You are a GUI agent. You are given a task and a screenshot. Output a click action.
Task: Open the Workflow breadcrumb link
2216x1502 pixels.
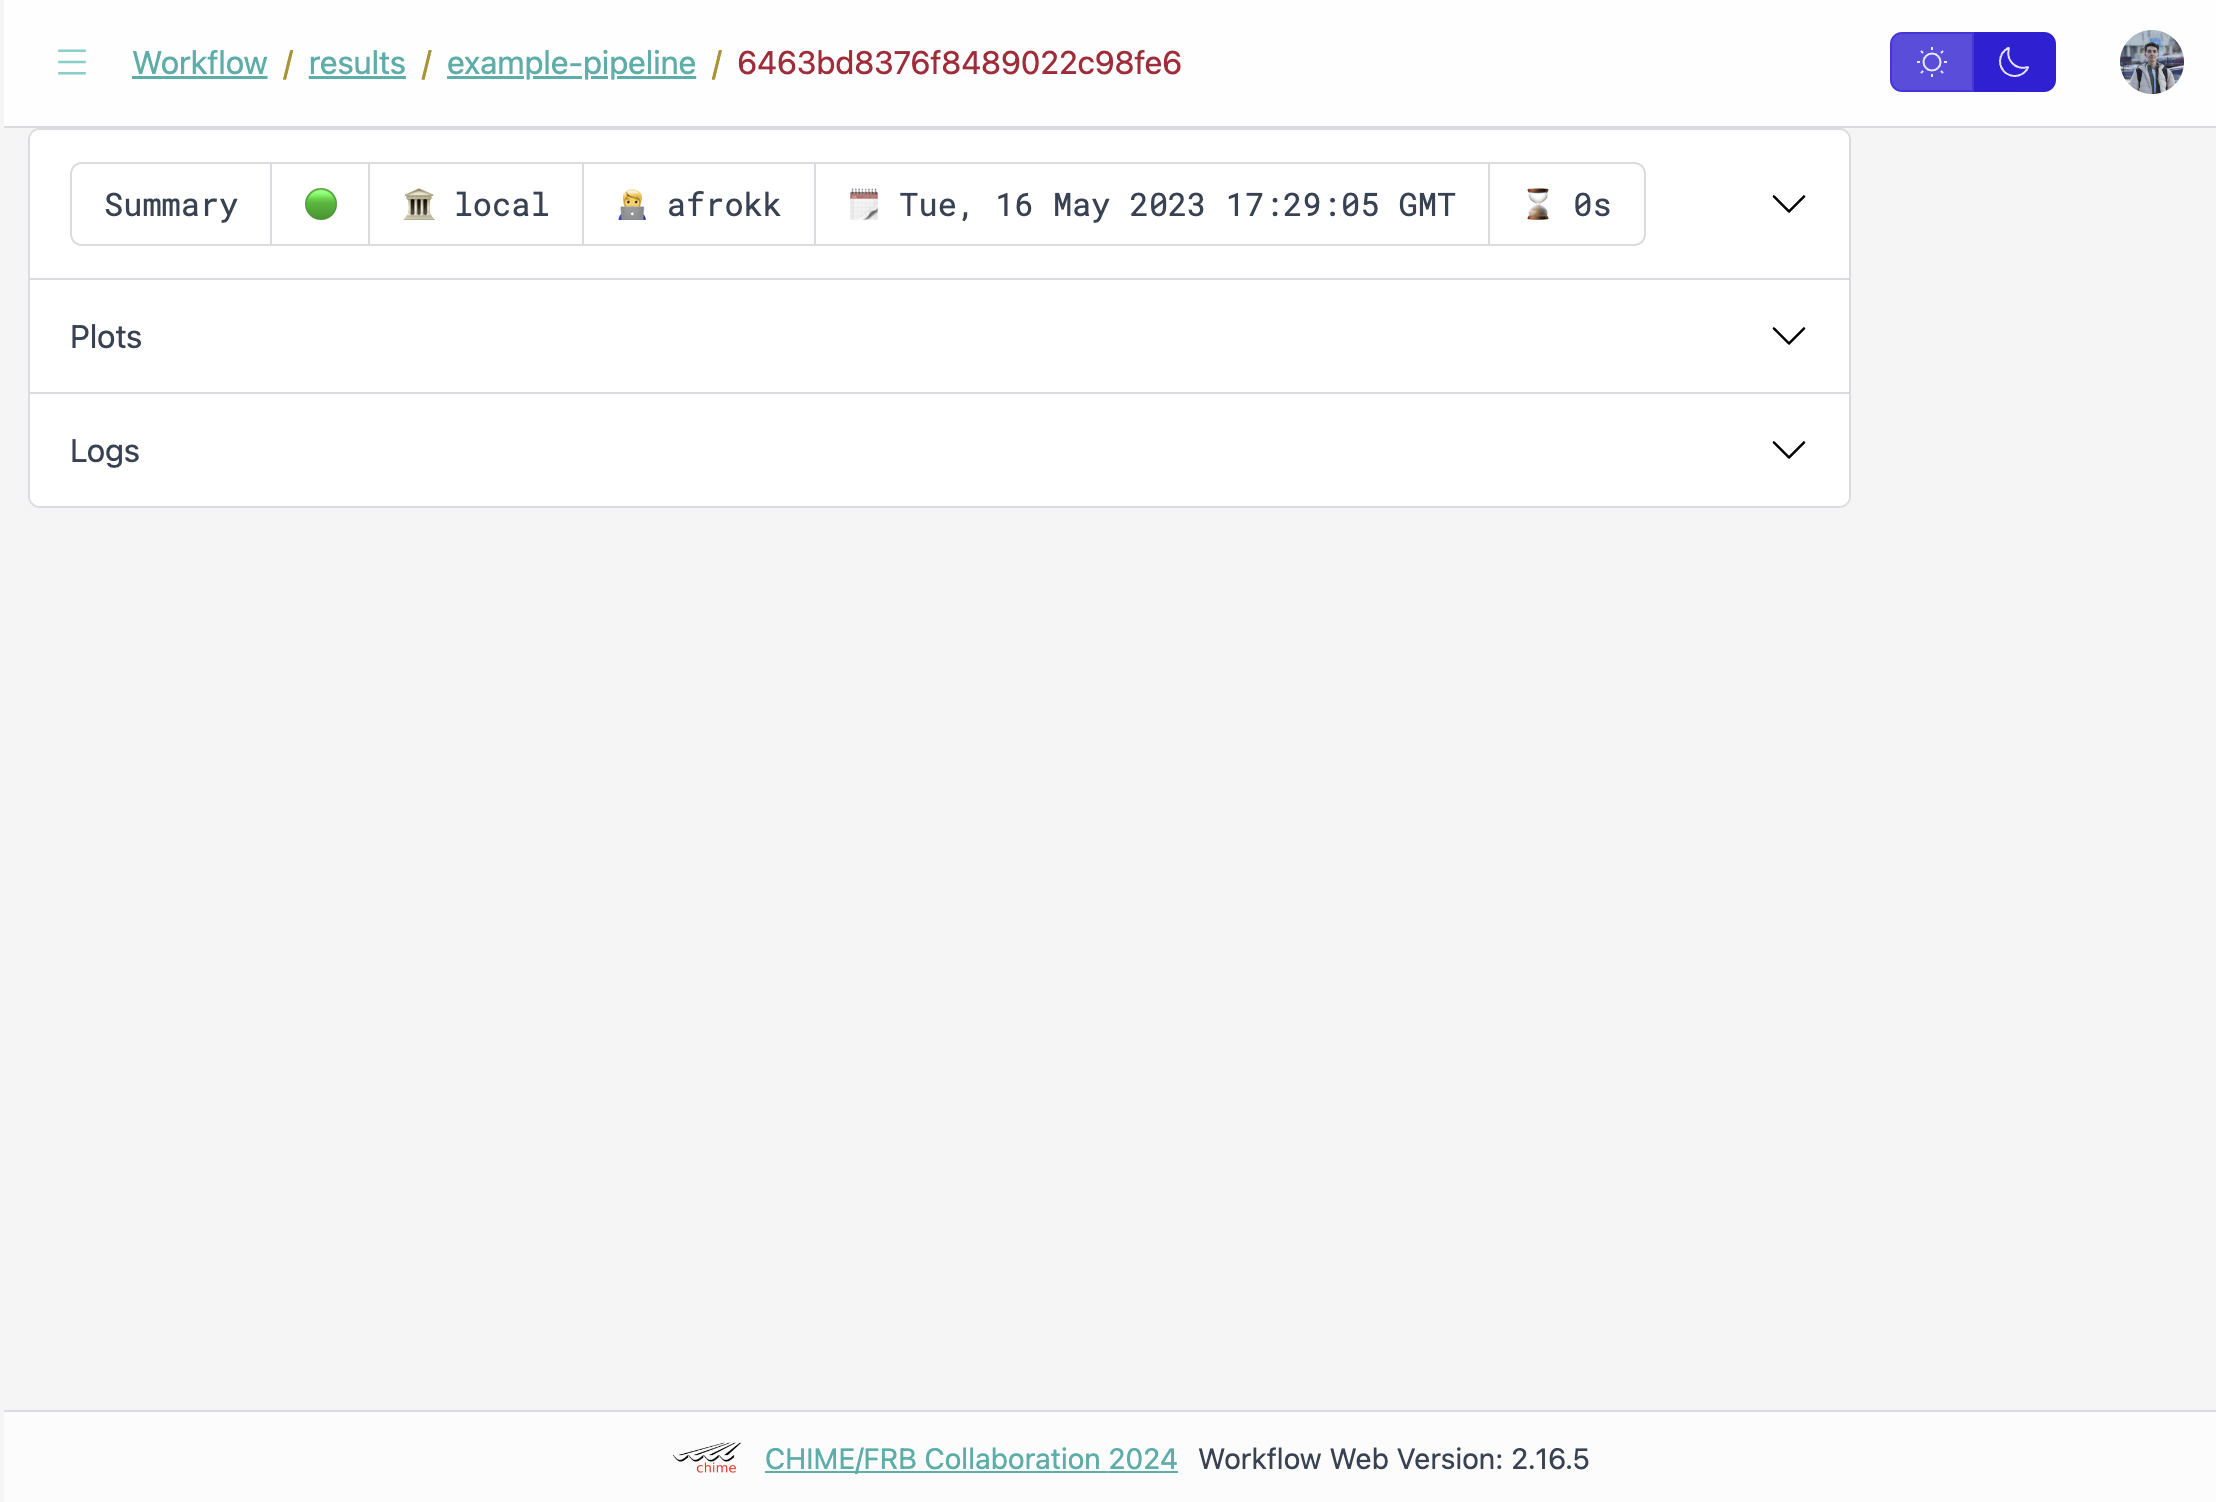pyautogui.click(x=201, y=62)
